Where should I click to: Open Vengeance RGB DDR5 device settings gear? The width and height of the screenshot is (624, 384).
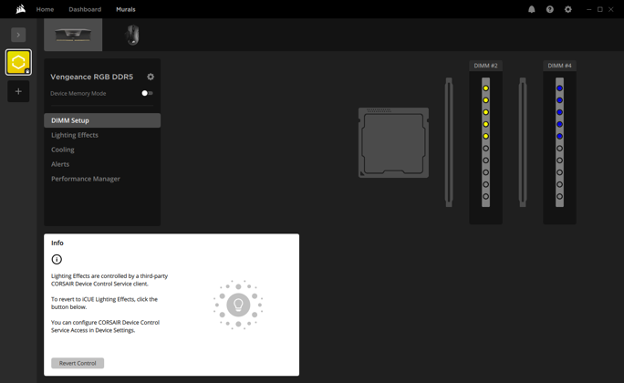click(x=150, y=76)
